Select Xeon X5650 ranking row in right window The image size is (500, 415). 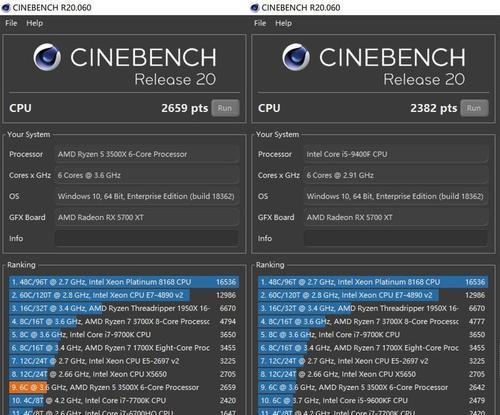373,374
